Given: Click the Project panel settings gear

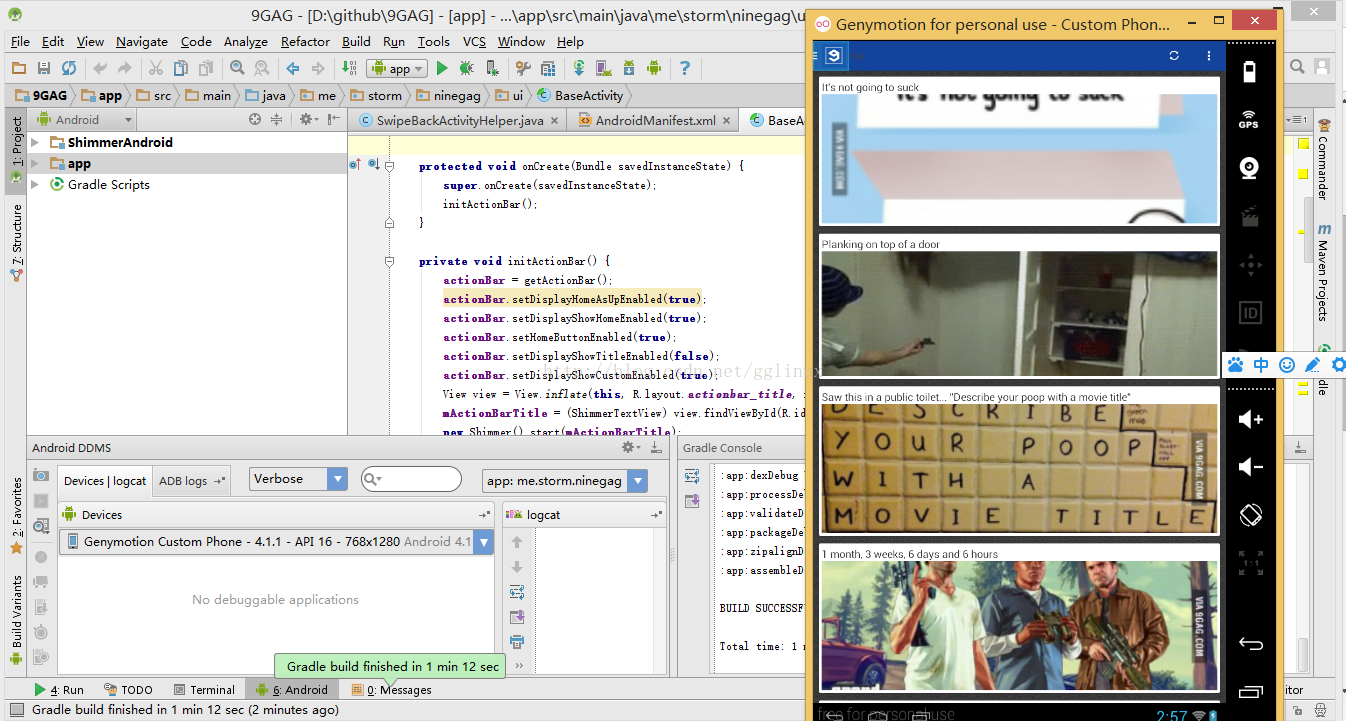Looking at the screenshot, I should click(307, 119).
